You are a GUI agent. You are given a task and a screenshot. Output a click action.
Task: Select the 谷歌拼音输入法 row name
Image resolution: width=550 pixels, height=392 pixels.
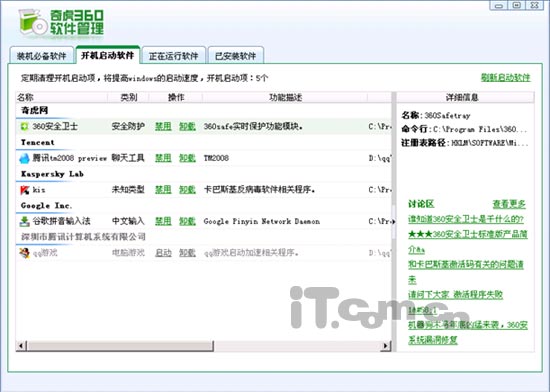pyautogui.click(x=61, y=221)
